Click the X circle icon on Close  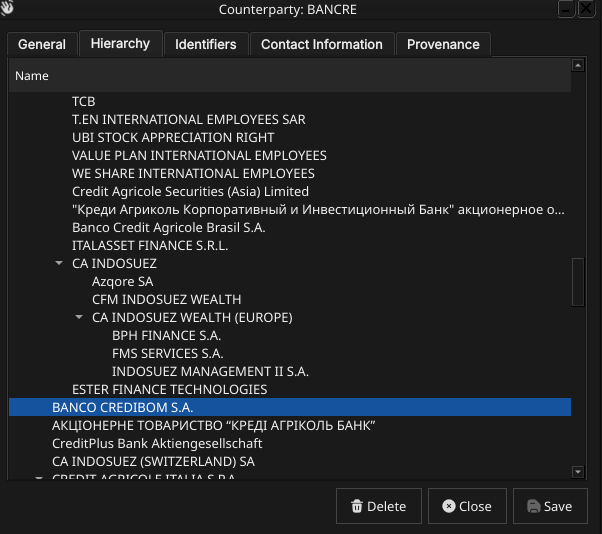tap(448, 506)
